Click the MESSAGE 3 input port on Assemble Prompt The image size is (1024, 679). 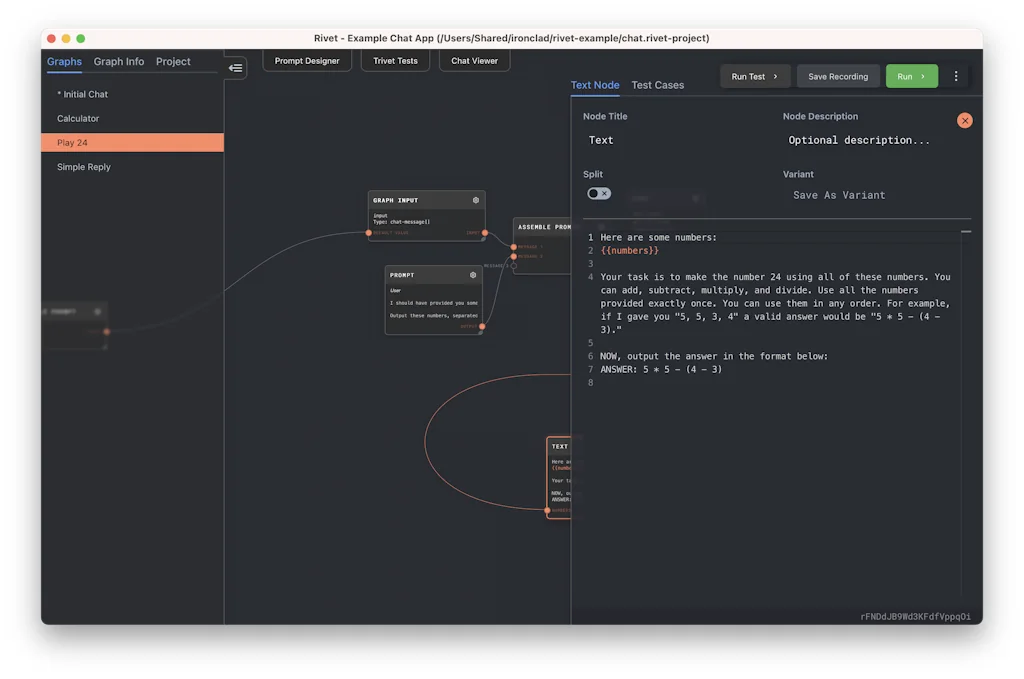click(x=514, y=266)
